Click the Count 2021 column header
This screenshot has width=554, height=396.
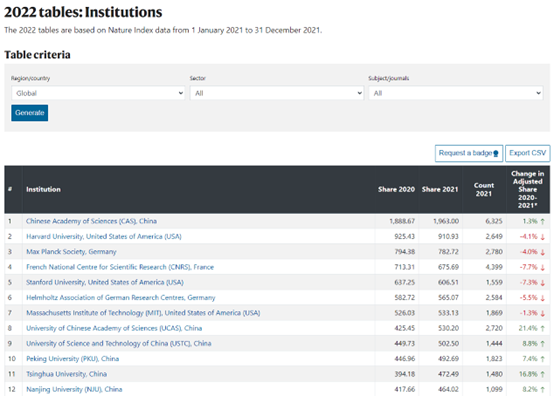coord(484,189)
